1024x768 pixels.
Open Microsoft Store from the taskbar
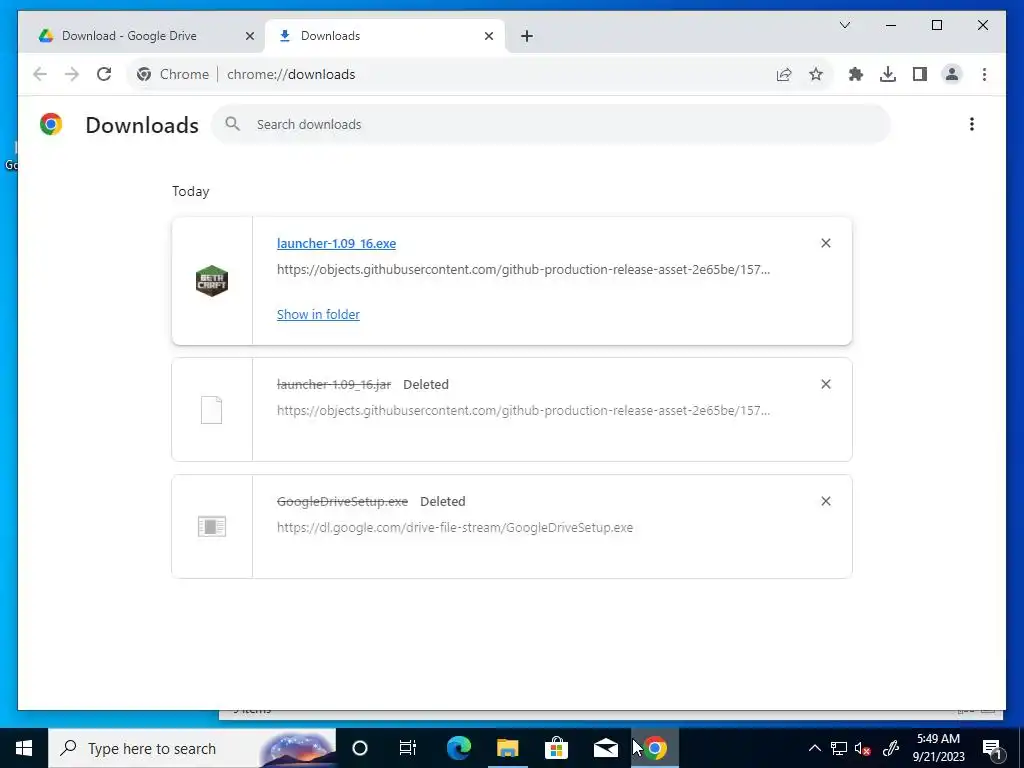(x=556, y=748)
